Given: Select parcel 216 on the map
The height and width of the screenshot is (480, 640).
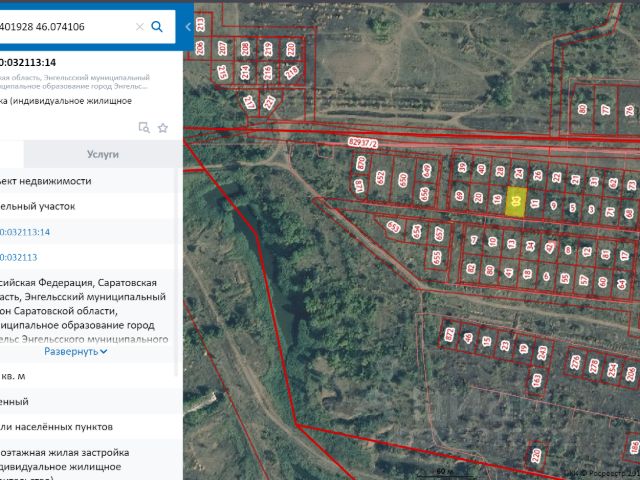Looking at the screenshot, I should [x=268, y=73].
